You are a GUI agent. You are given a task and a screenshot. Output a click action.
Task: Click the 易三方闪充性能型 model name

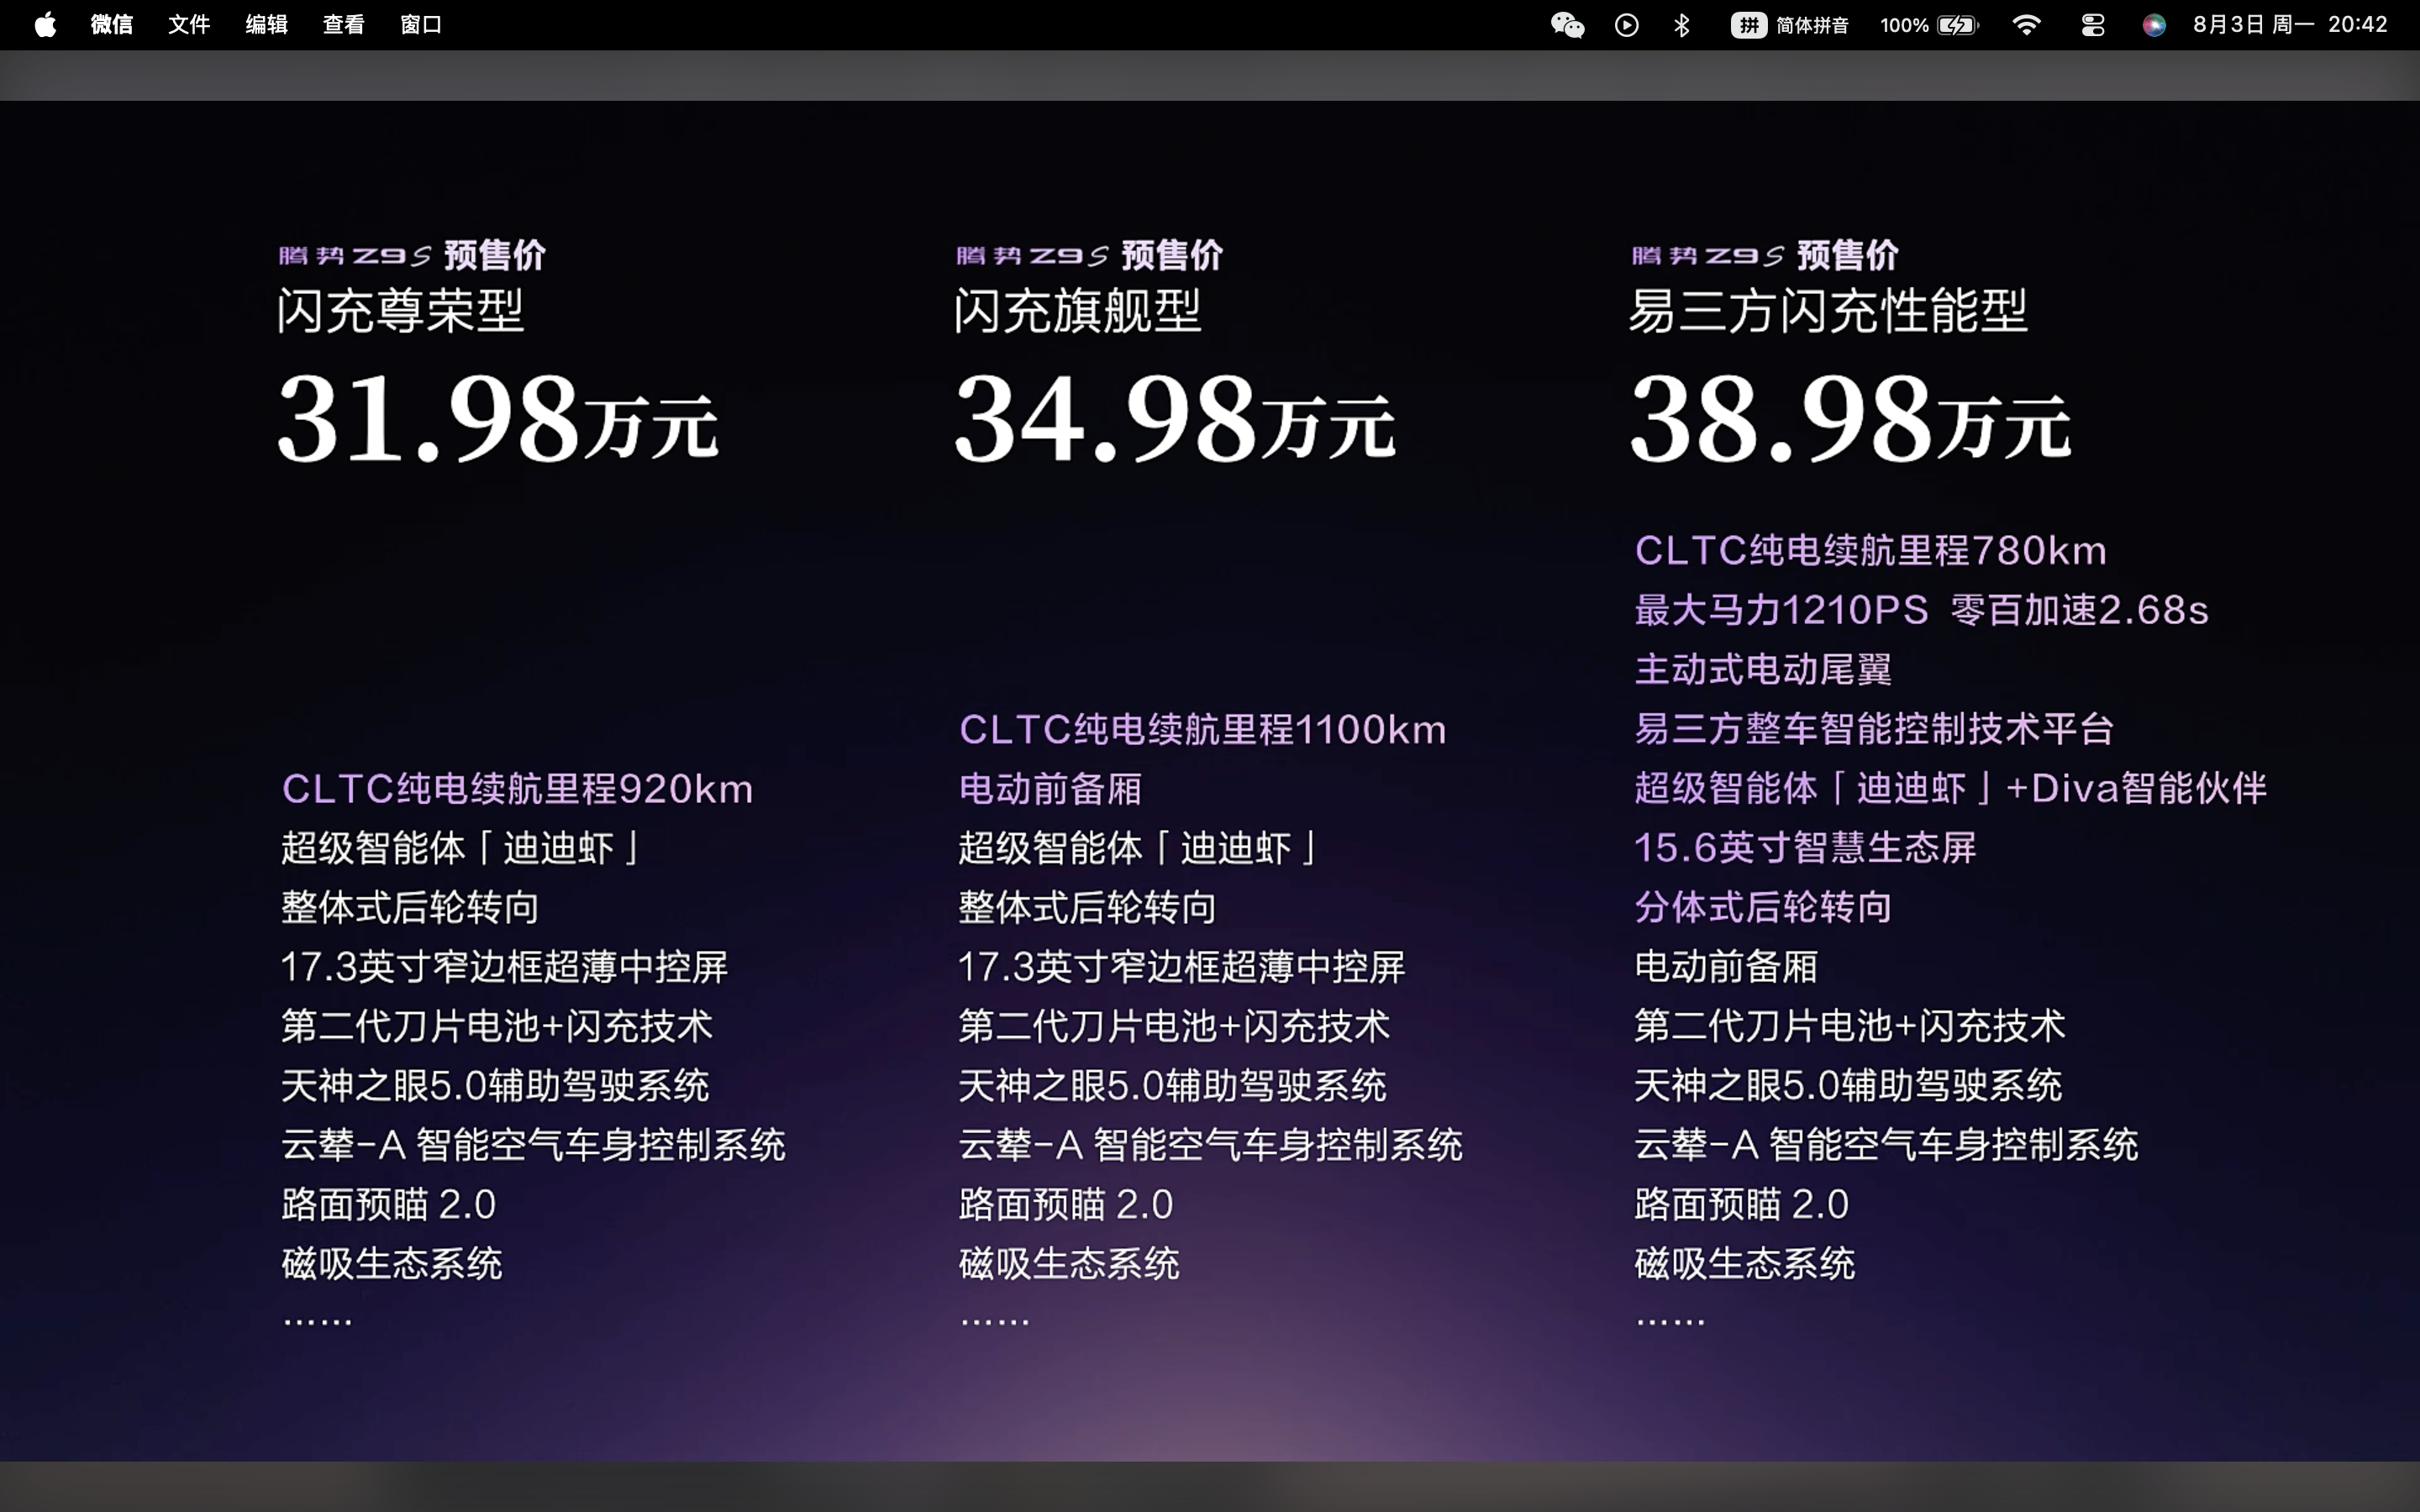[1828, 310]
